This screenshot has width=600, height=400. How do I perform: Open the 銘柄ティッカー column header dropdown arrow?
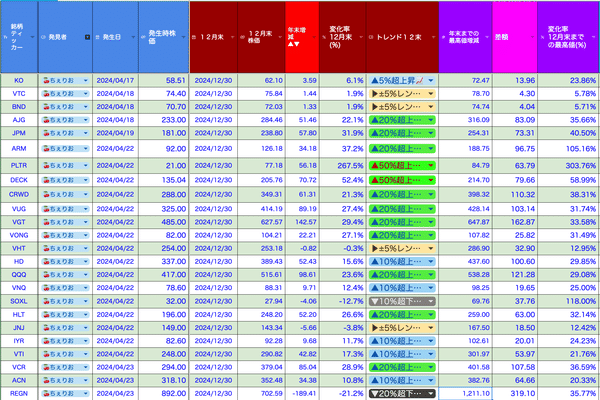pos(33,37)
